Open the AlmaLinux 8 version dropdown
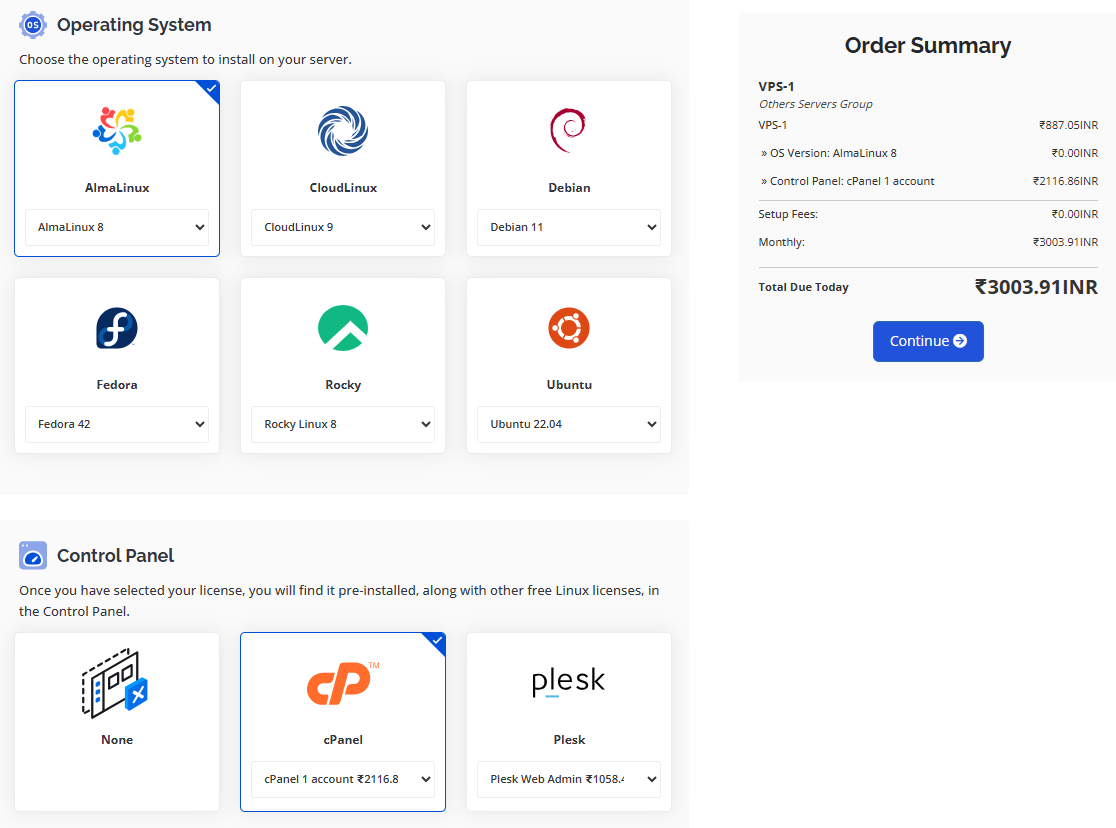The height and width of the screenshot is (828, 1116). click(117, 227)
